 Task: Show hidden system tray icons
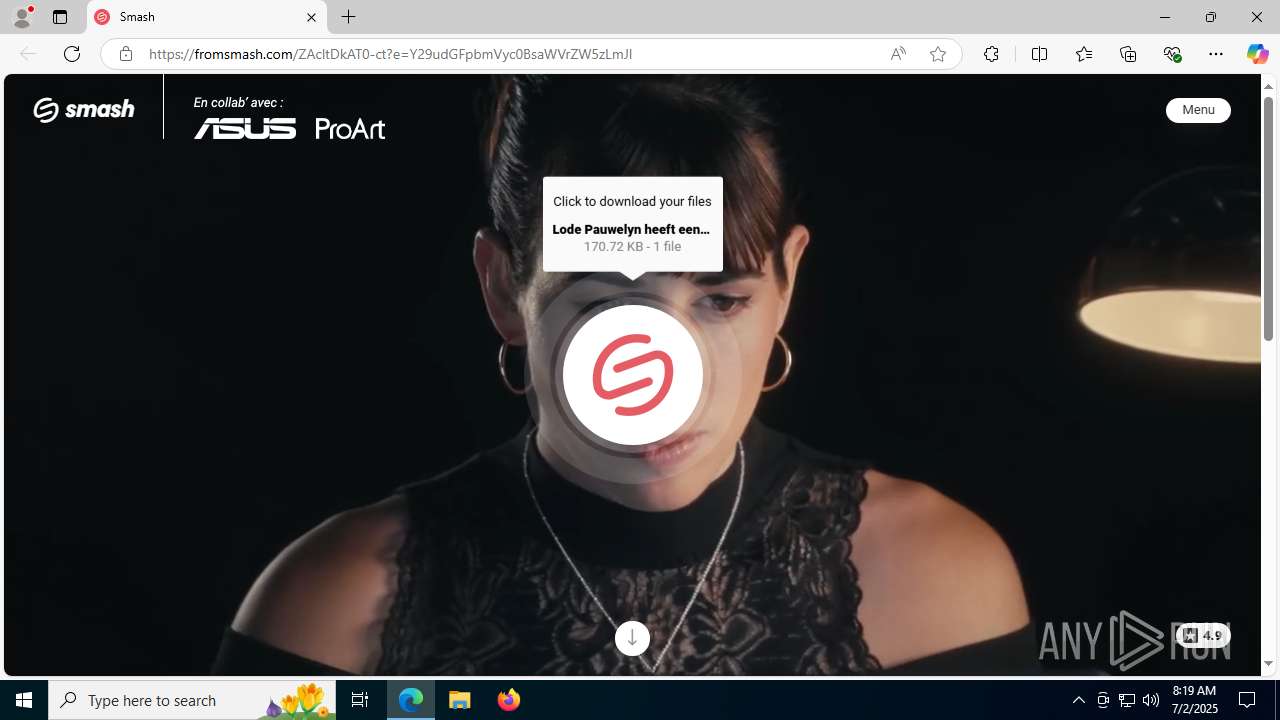[x=1078, y=700]
